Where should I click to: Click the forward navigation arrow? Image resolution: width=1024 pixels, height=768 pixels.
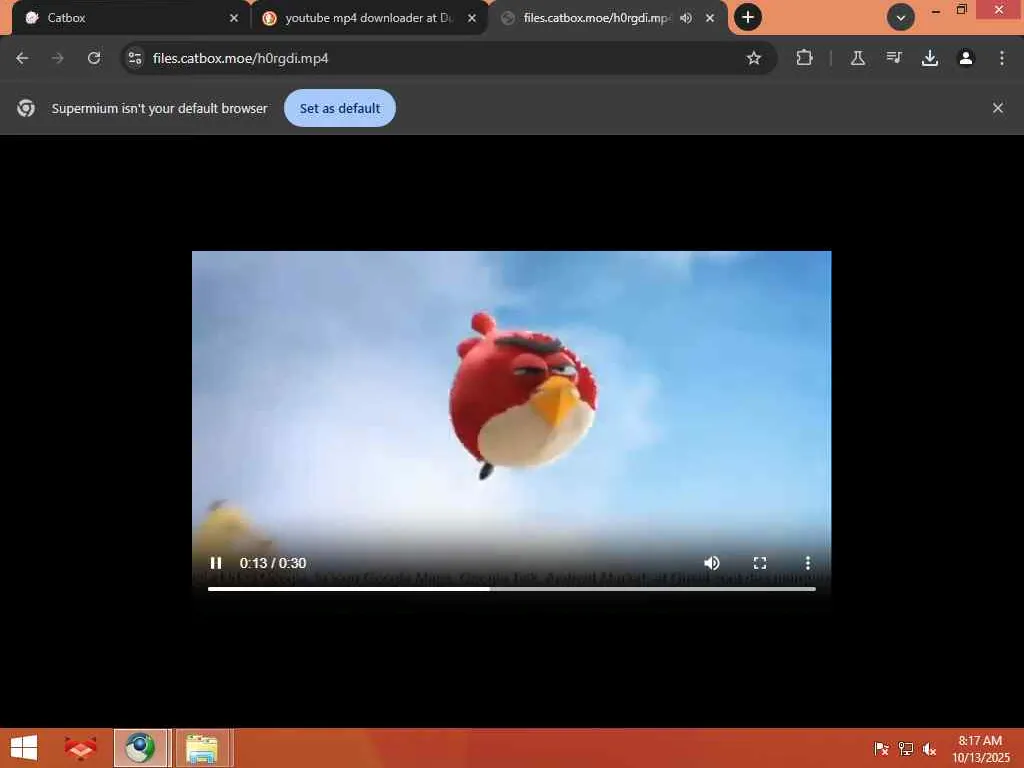(x=58, y=58)
